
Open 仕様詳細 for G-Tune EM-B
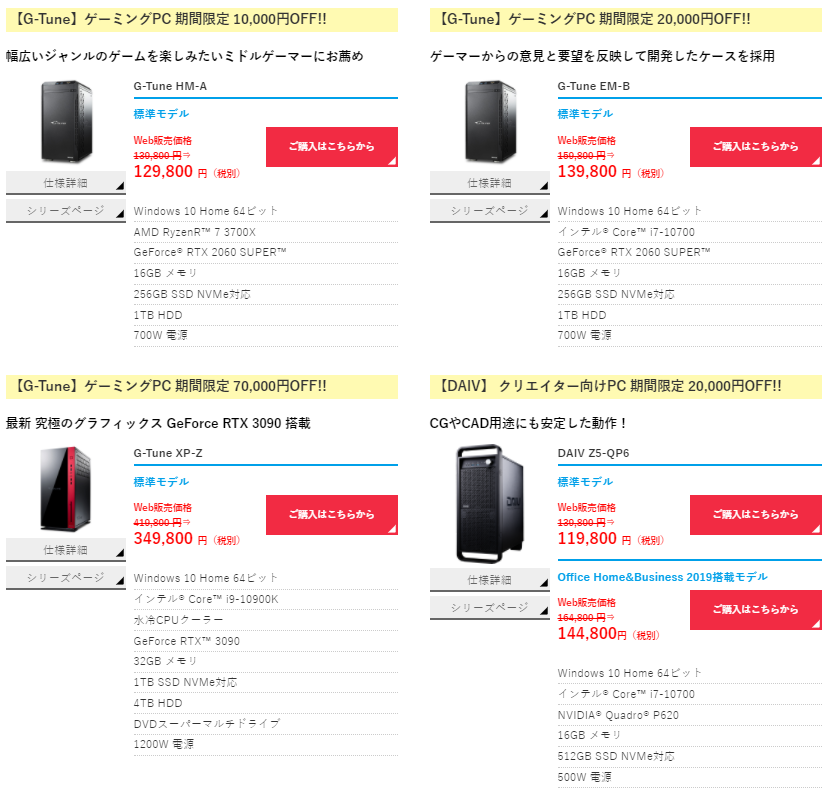click(490, 183)
